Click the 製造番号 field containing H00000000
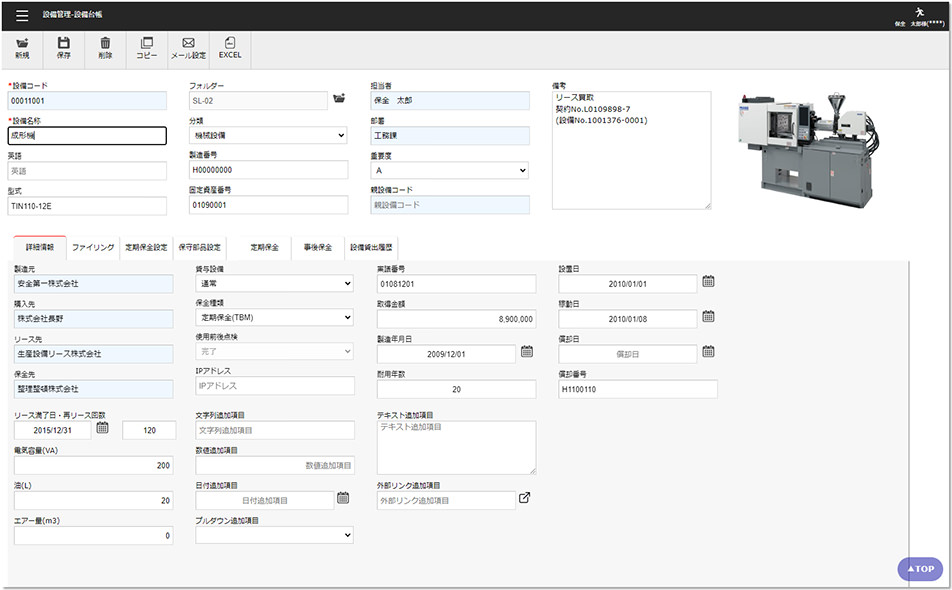 268,170
